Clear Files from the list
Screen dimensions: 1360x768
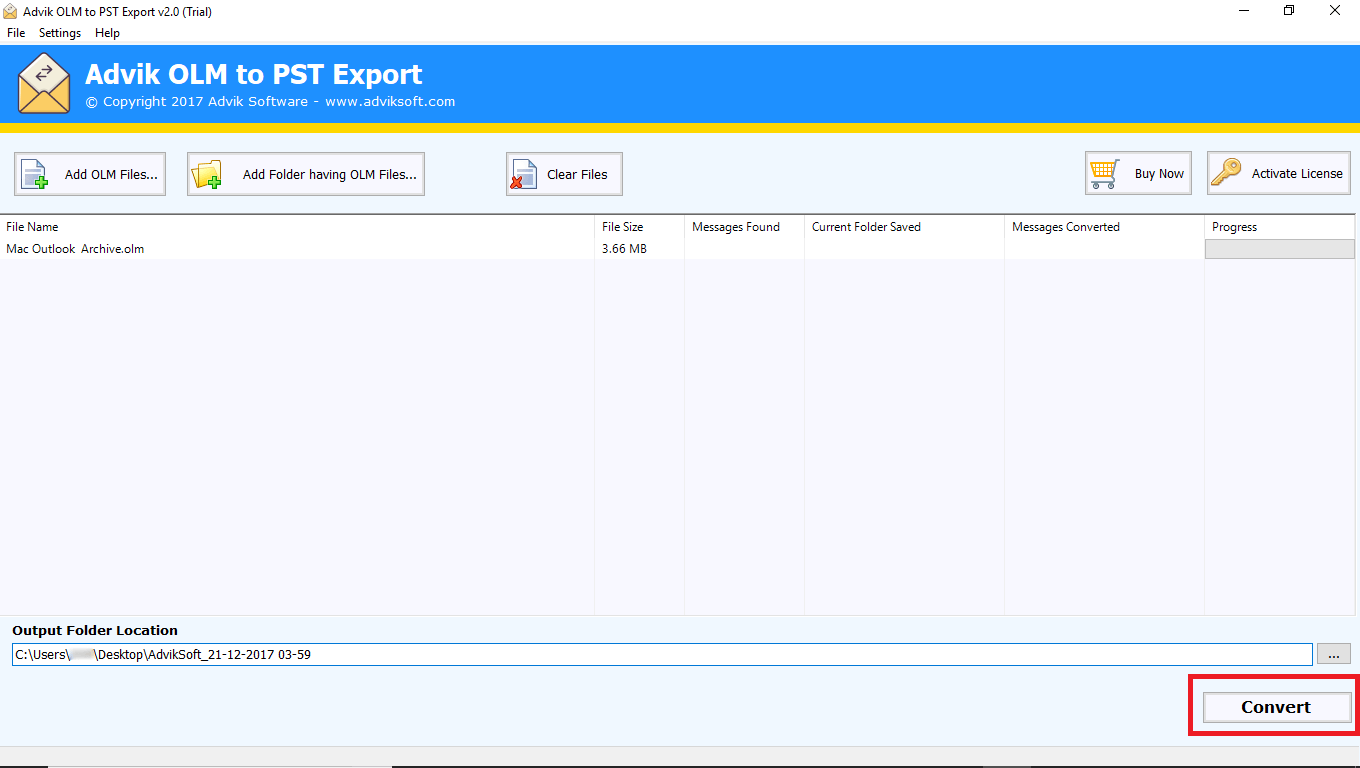[564, 174]
